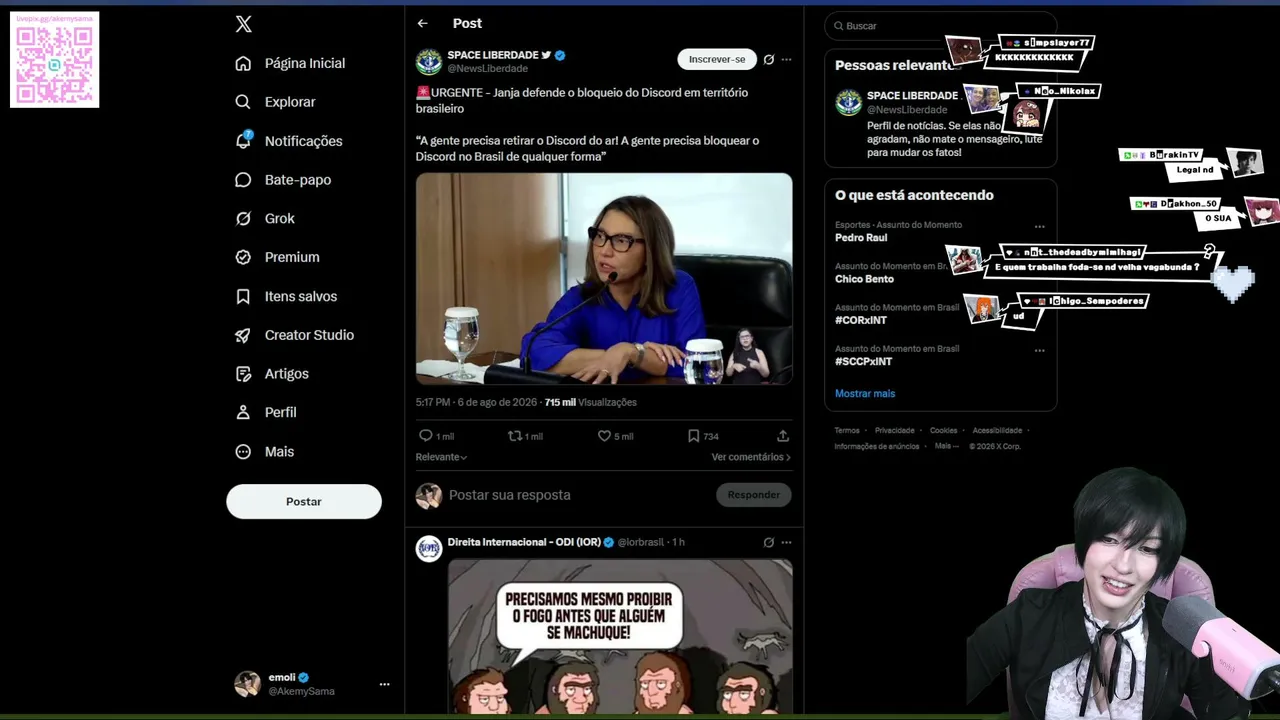The image size is (1280, 720).
Task: Open SPACE LIBERDADE avatar on the post
Action: click(429, 61)
